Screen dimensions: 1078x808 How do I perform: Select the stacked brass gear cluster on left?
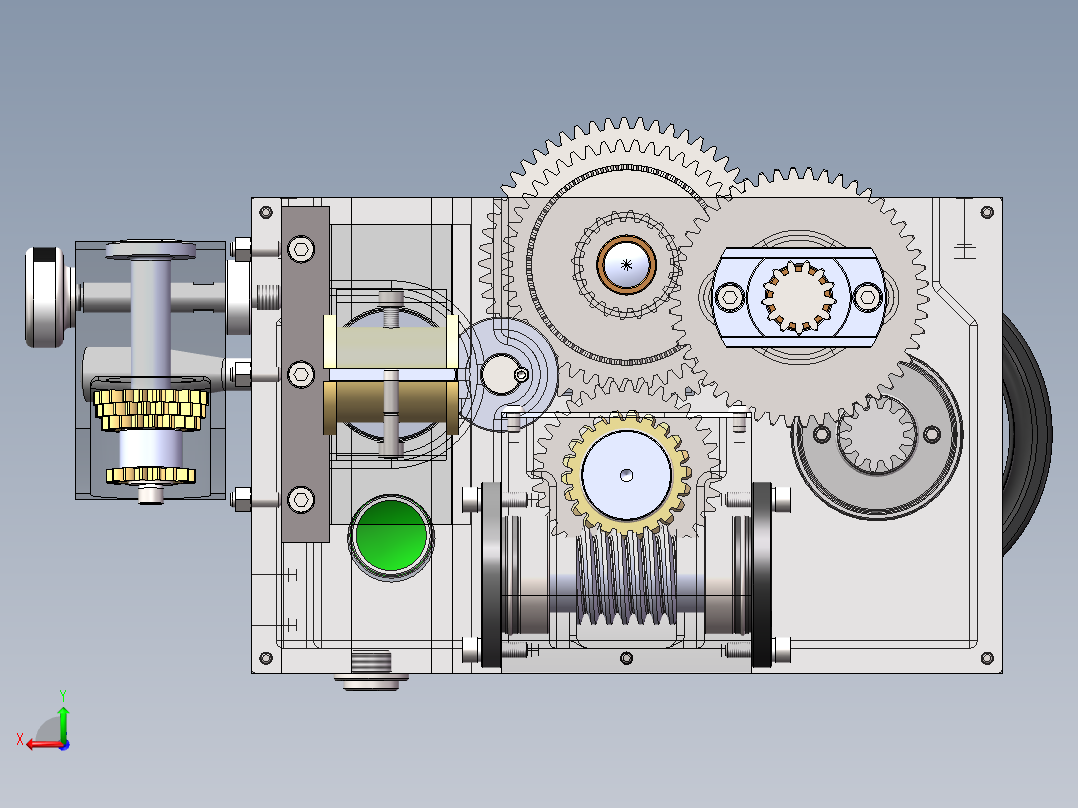(x=151, y=410)
